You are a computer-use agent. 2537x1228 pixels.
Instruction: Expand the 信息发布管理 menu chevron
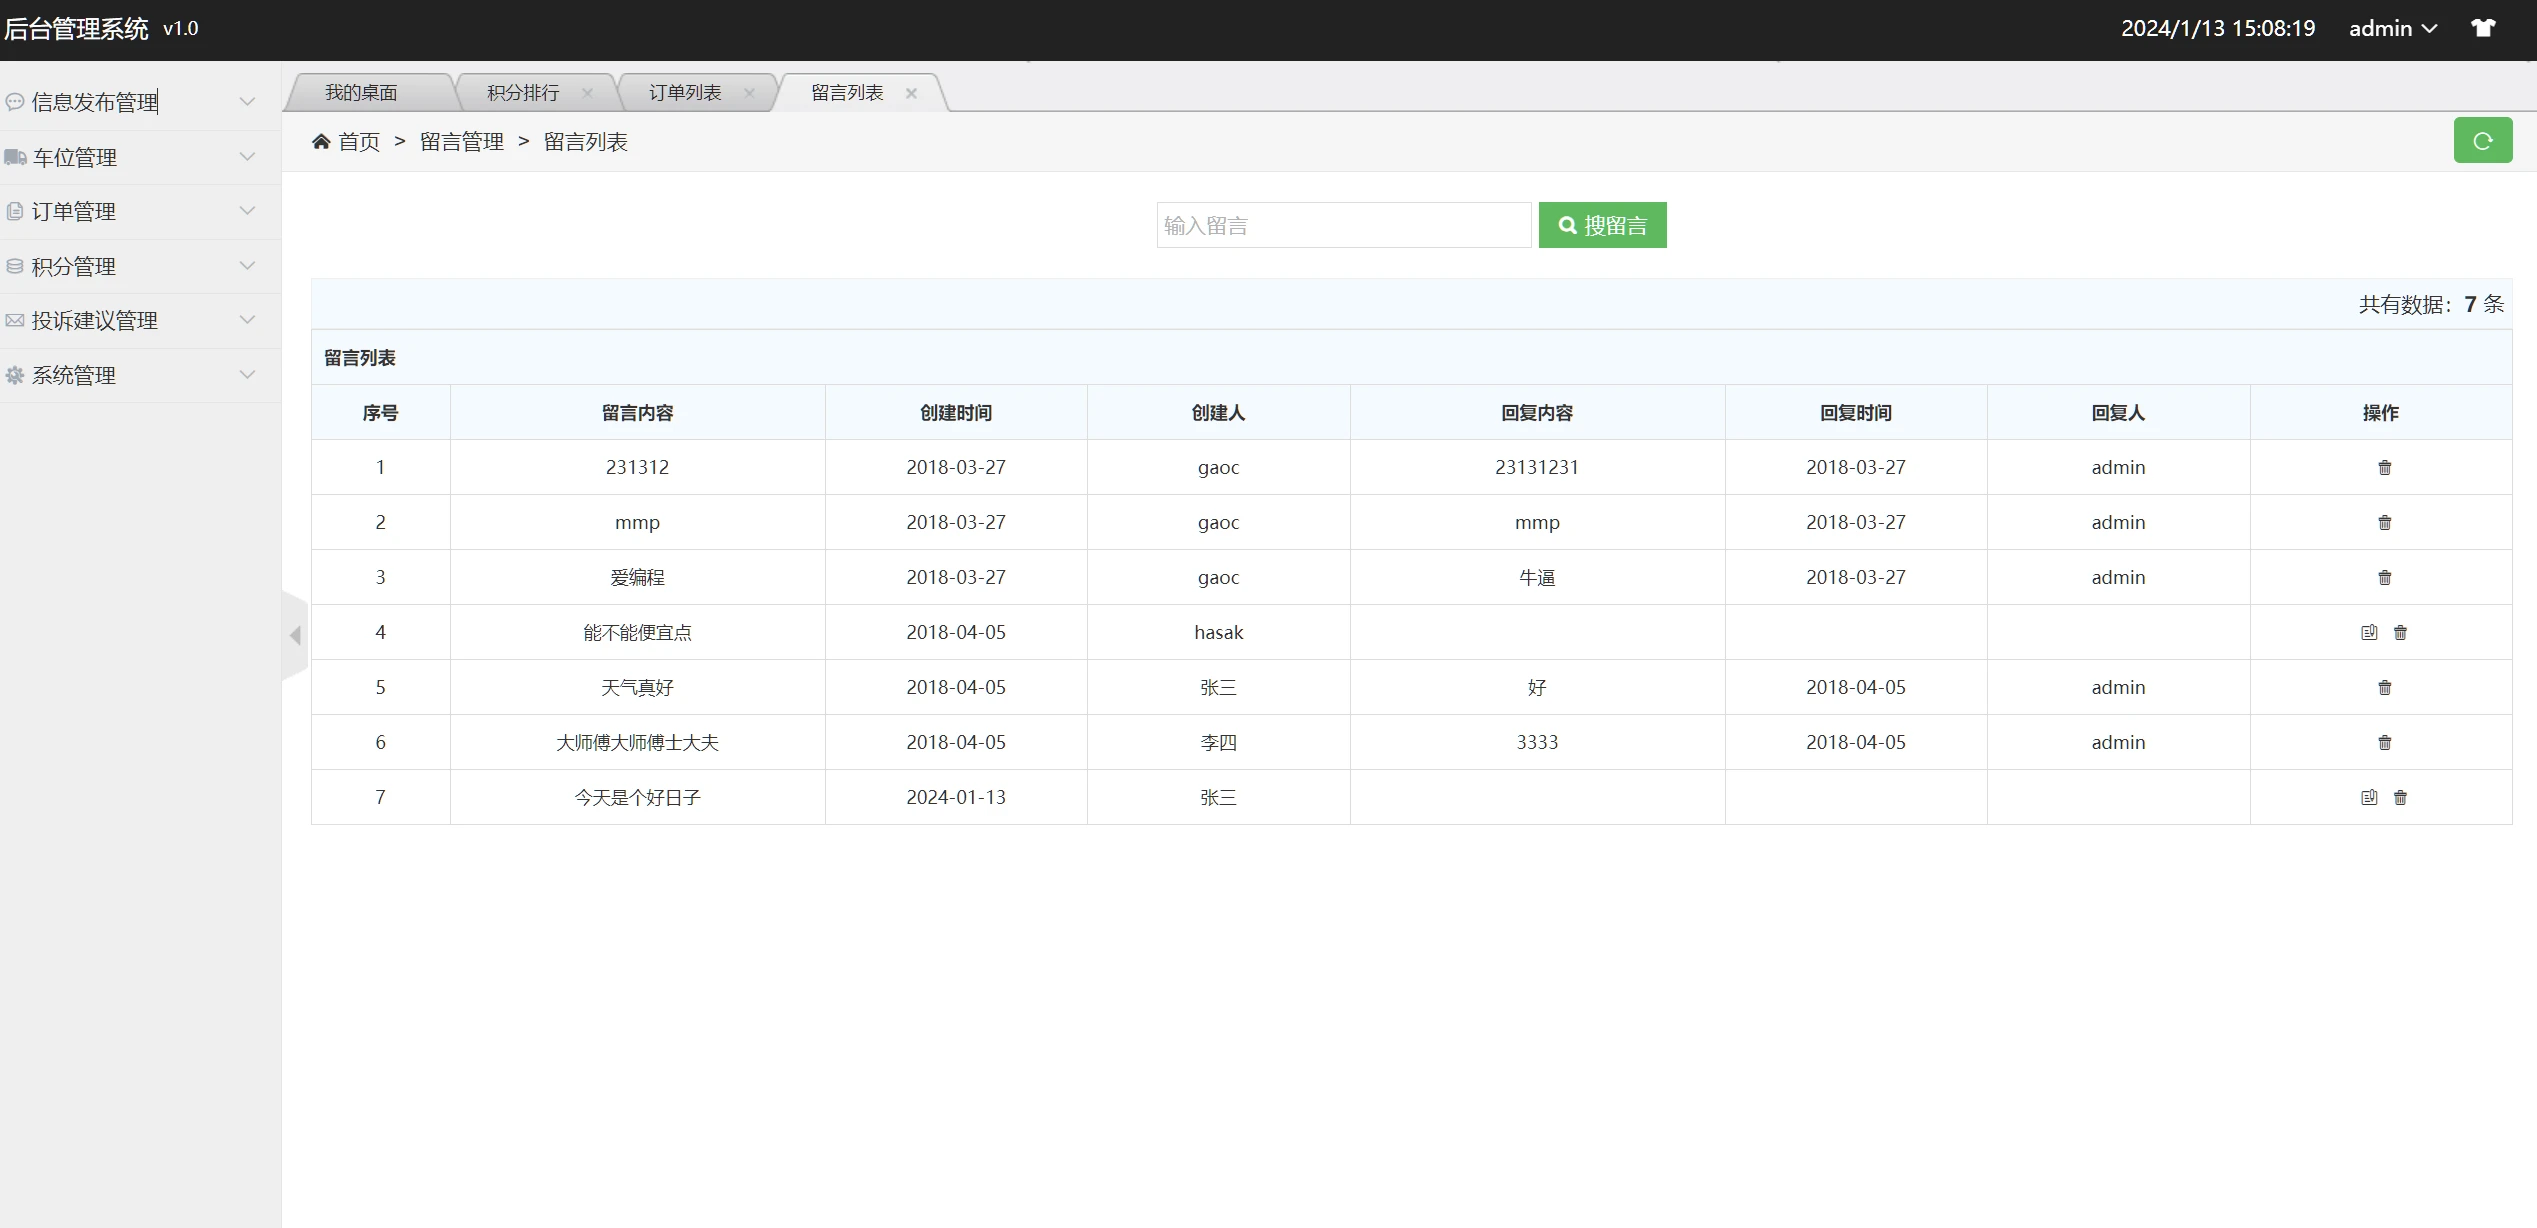248,102
